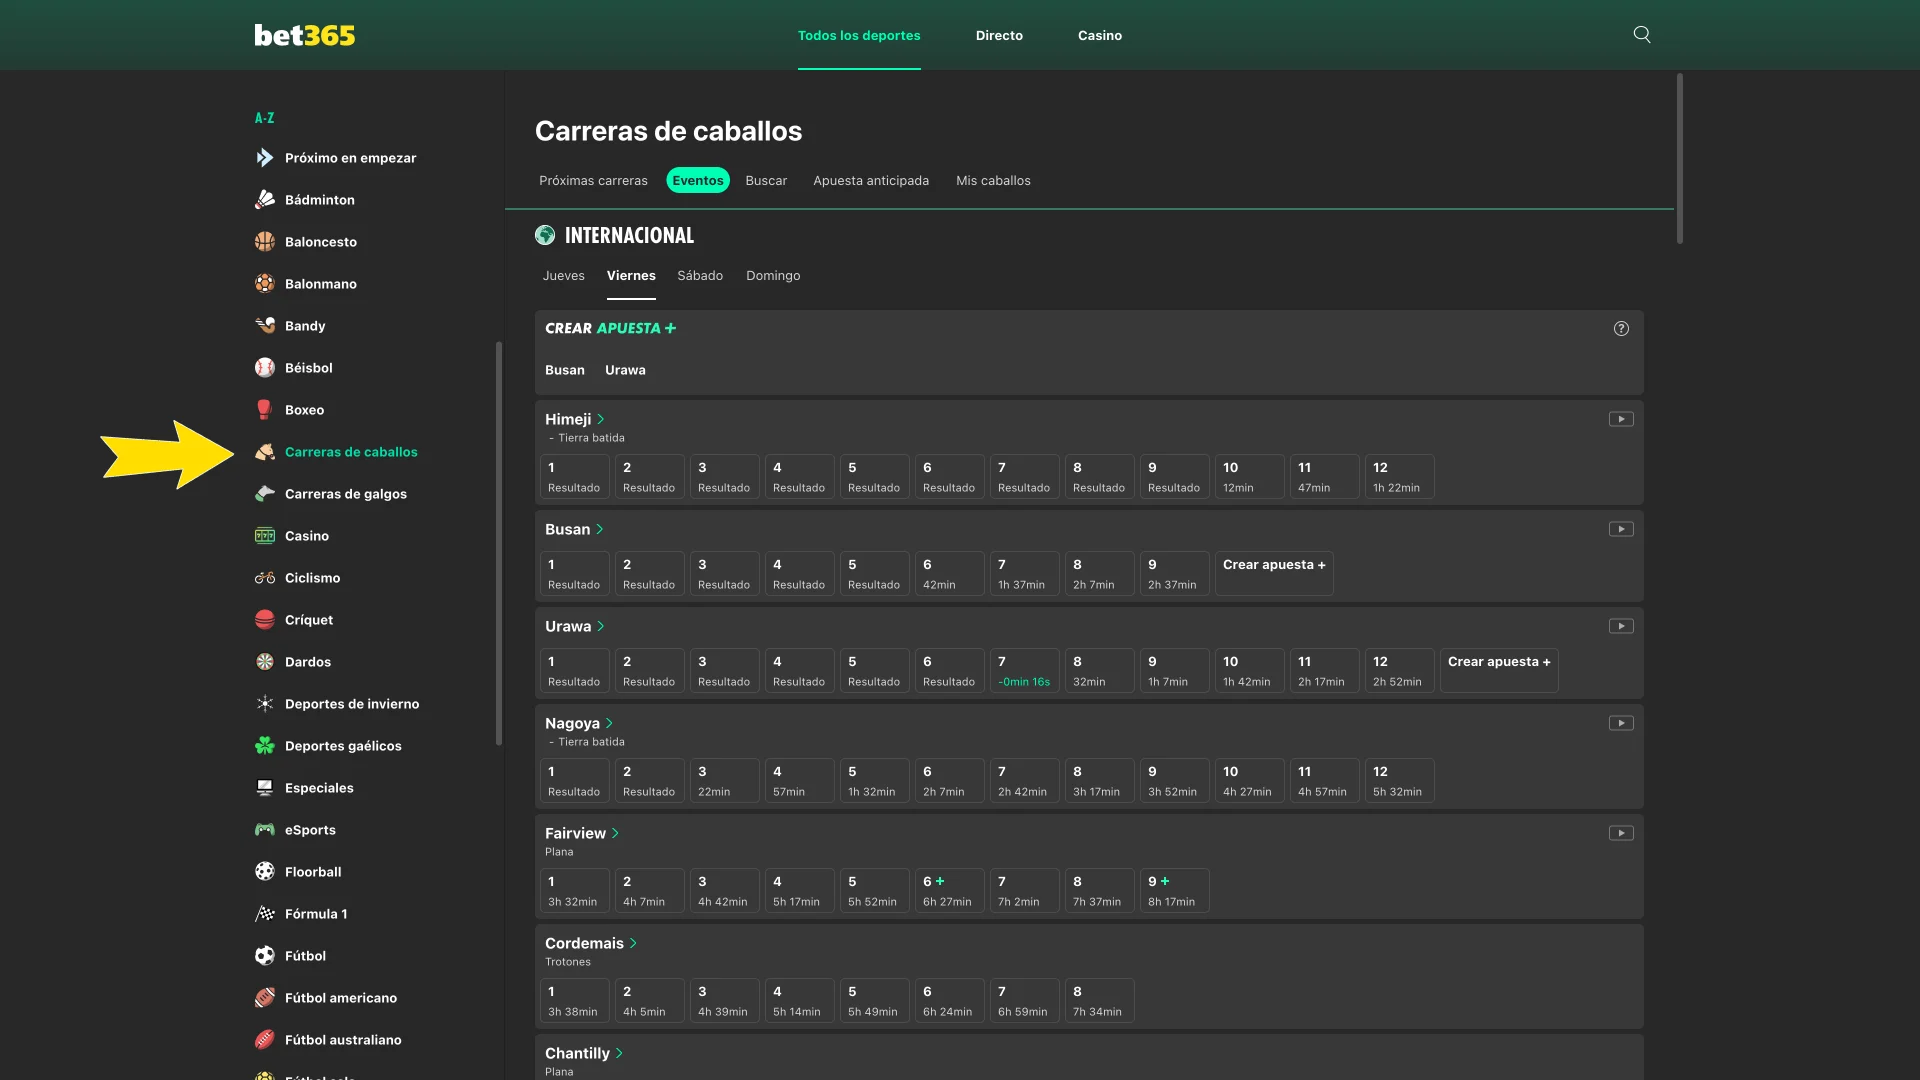Open the Ciclismo bicycle icon
The width and height of the screenshot is (1920, 1080).
pos(264,578)
